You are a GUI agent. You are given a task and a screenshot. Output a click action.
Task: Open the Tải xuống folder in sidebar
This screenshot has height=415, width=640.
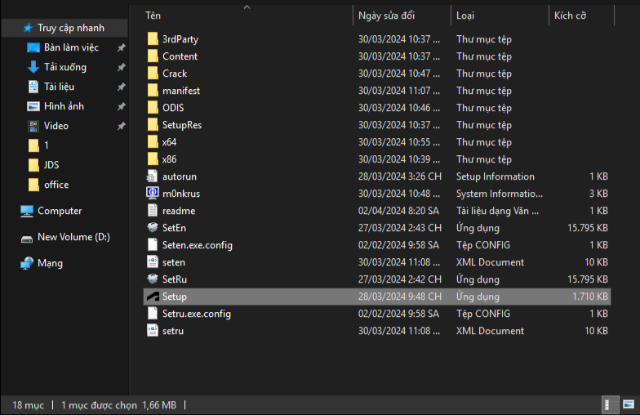pos(64,67)
